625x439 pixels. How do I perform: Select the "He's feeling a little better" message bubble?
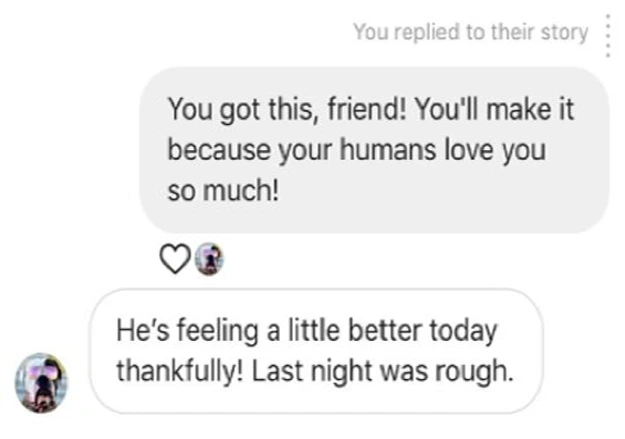[x=315, y=350]
